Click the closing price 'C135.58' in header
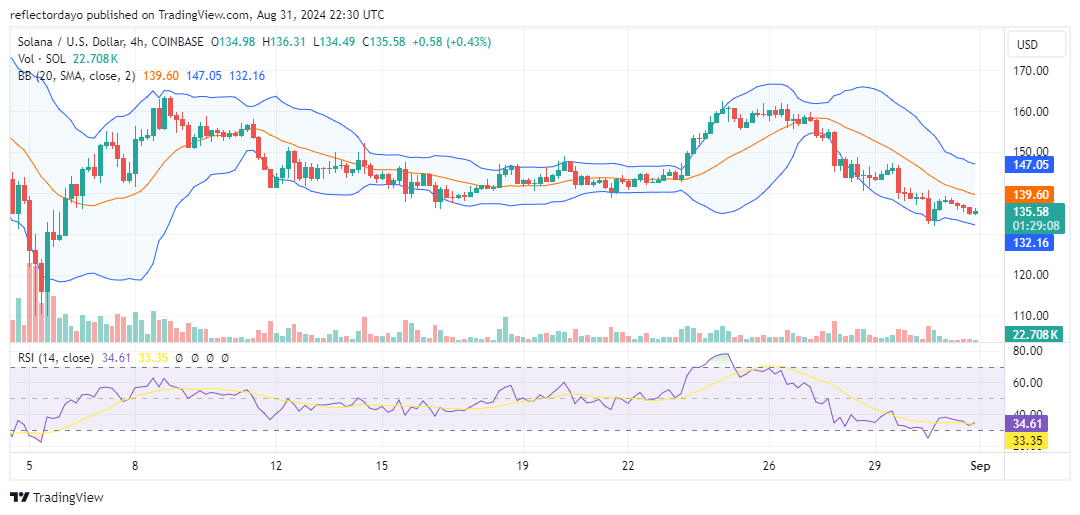The width and height of the screenshot is (1080, 515). (x=382, y=42)
